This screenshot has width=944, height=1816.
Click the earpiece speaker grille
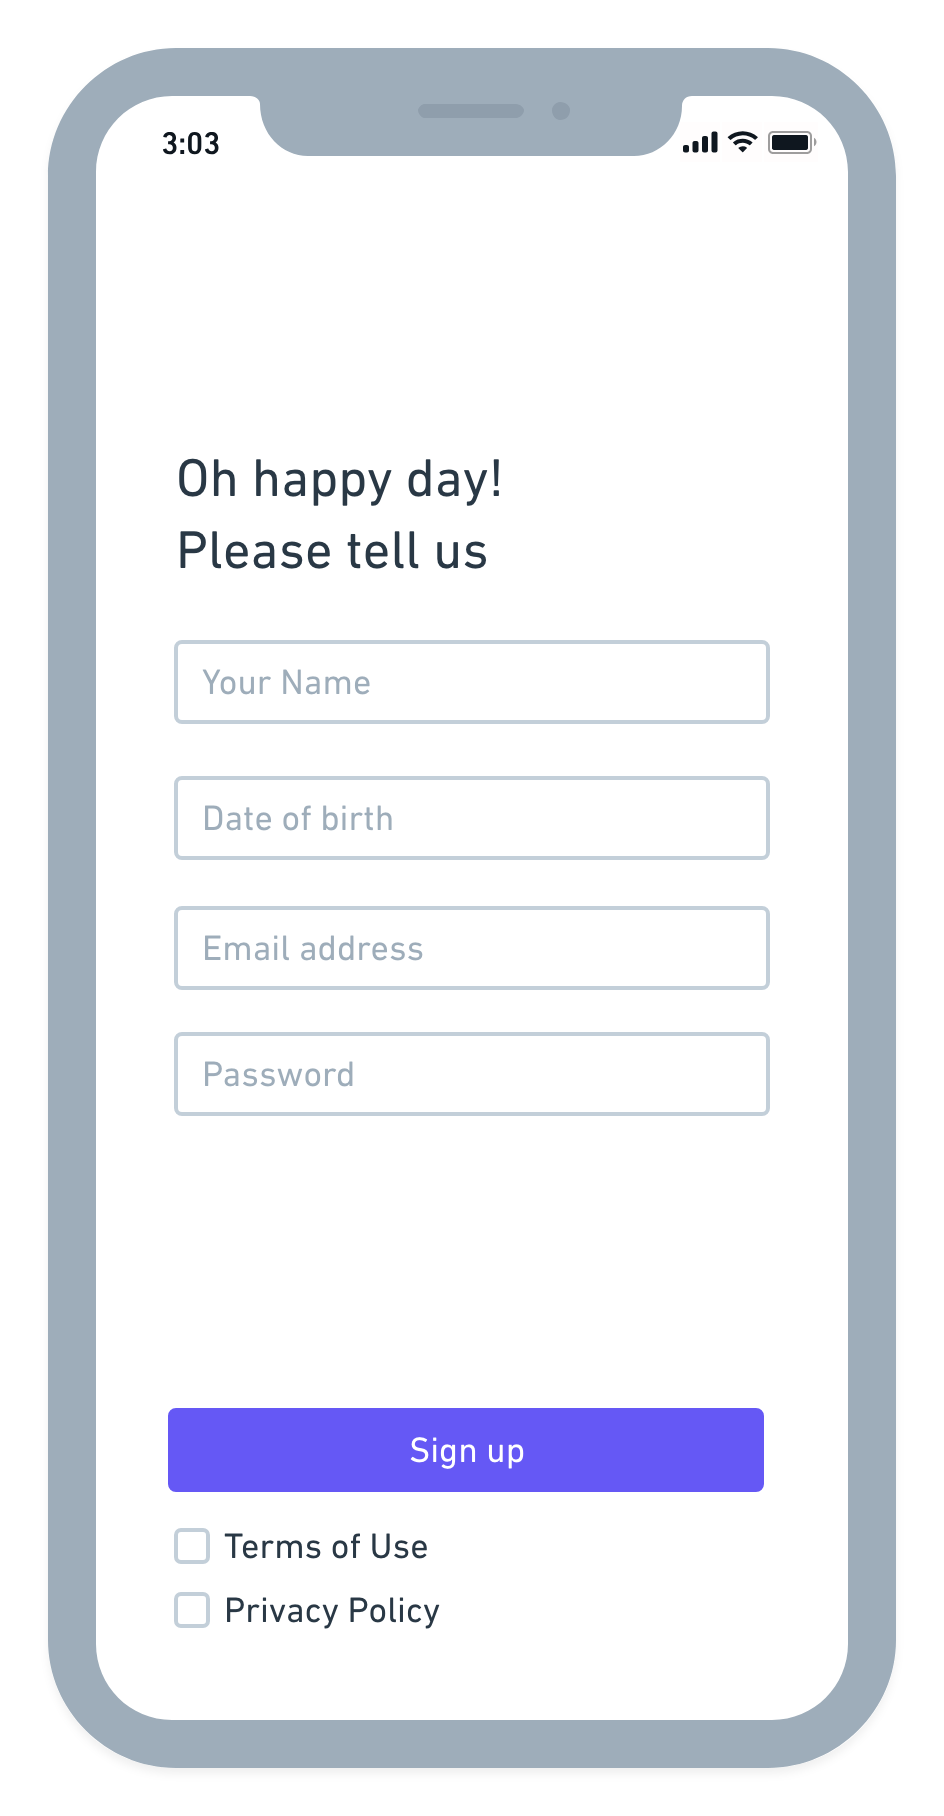(471, 111)
